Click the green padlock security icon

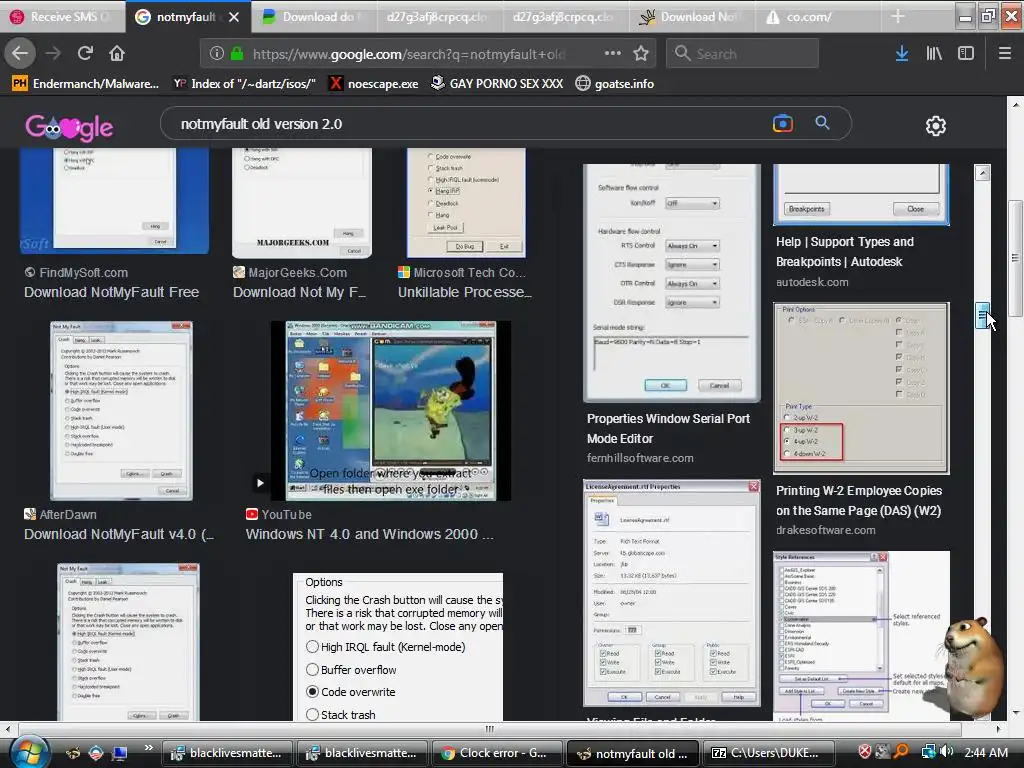(x=237, y=54)
